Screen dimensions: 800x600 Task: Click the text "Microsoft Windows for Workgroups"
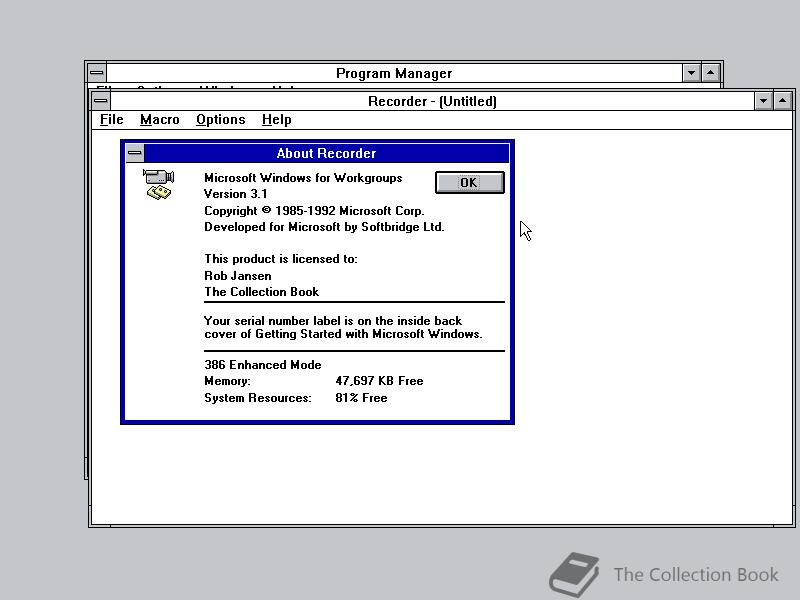tap(303, 178)
